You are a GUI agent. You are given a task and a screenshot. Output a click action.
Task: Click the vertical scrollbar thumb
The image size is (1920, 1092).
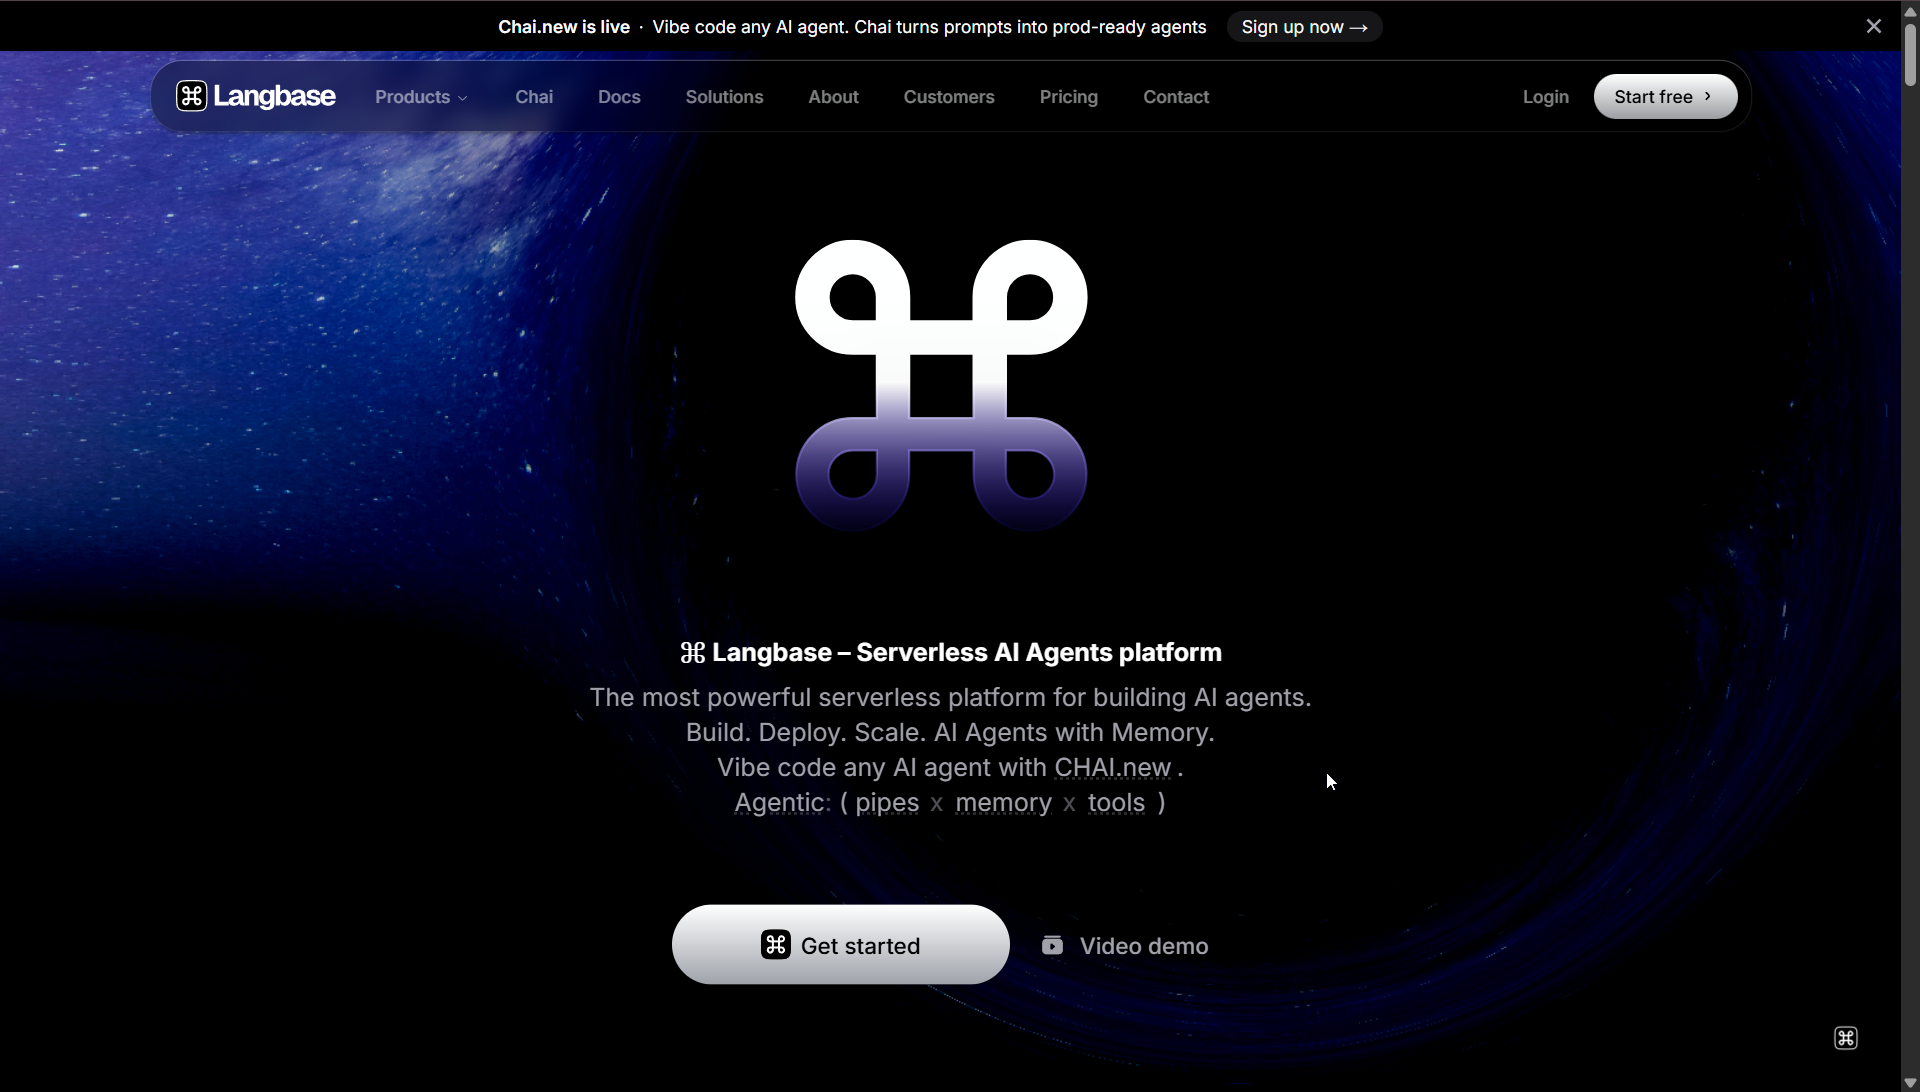(1910, 55)
